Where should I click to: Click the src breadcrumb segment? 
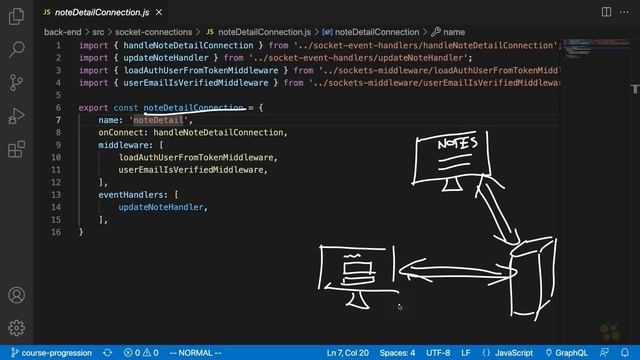click(x=98, y=32)
